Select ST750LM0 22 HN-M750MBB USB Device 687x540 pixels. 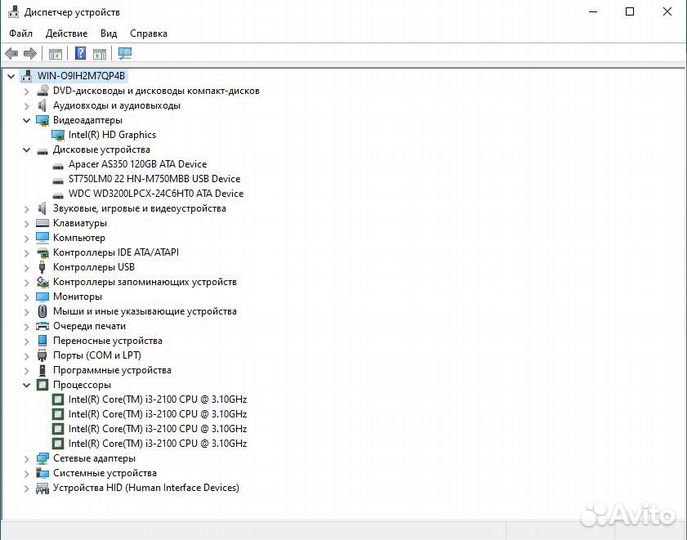tap(154, 179)
